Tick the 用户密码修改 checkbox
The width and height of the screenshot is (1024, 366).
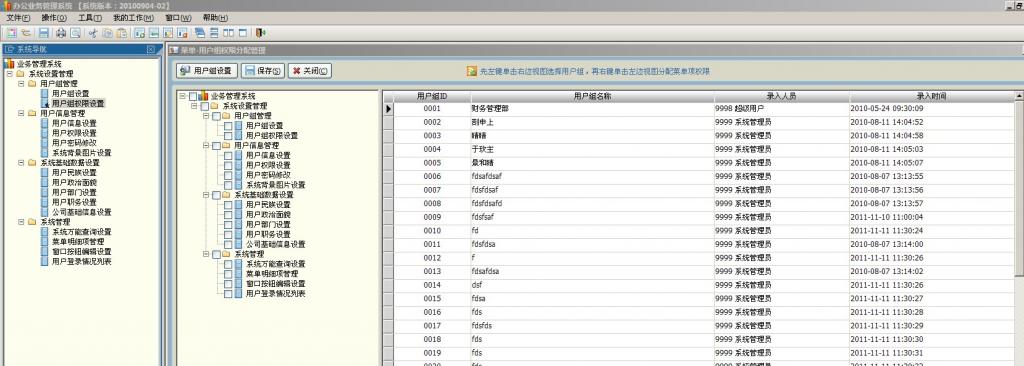click(x=228, y=175)
